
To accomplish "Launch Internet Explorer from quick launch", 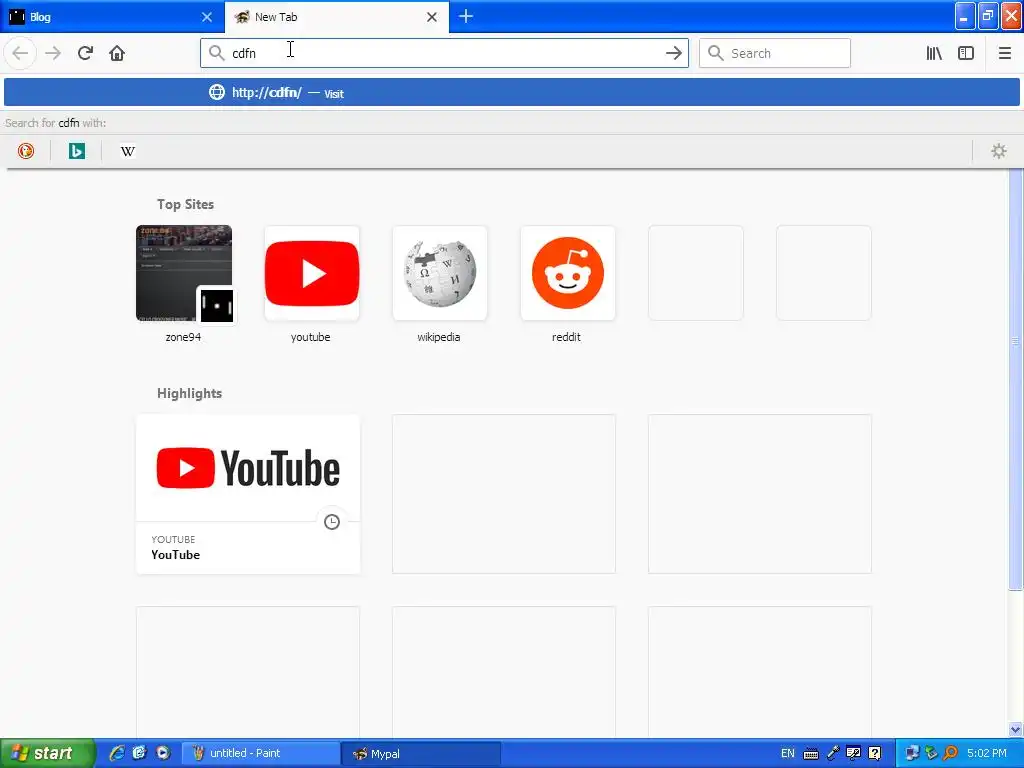I will click(x=117, y=753).
